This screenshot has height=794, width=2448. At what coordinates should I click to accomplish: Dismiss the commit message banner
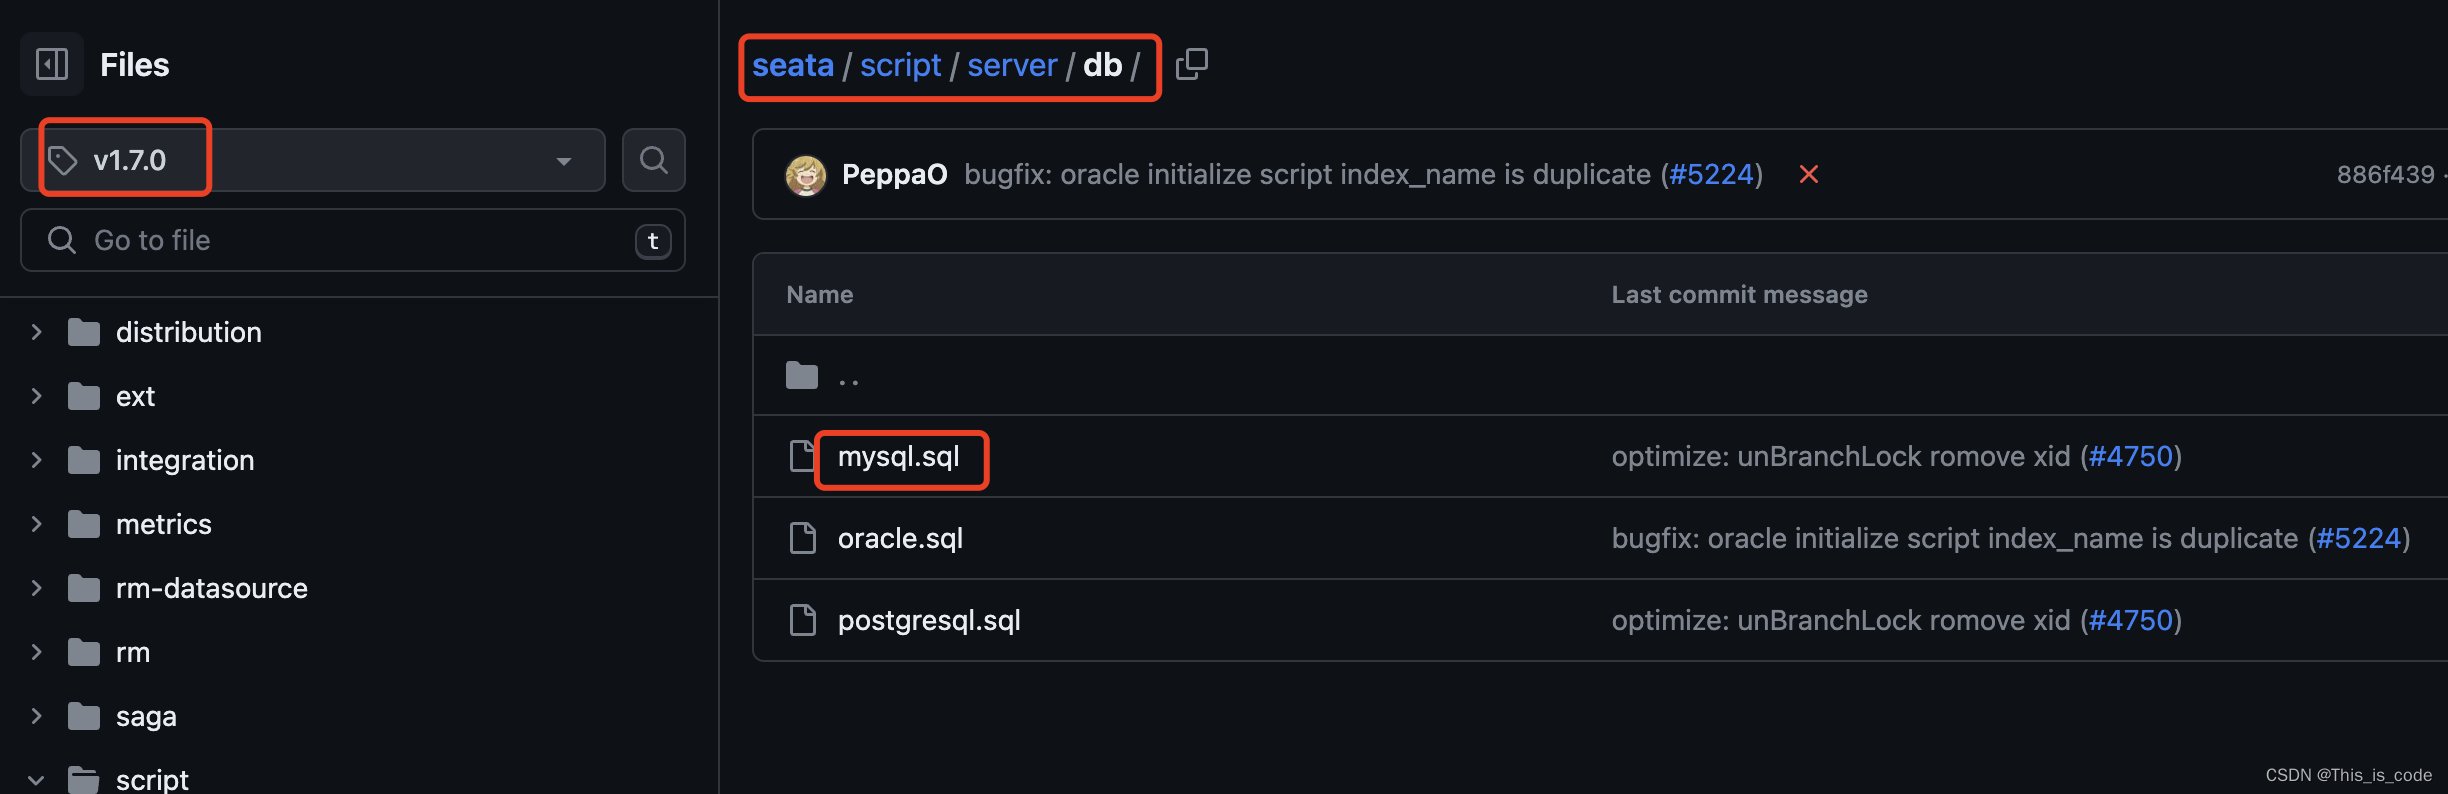point(1809,174)
